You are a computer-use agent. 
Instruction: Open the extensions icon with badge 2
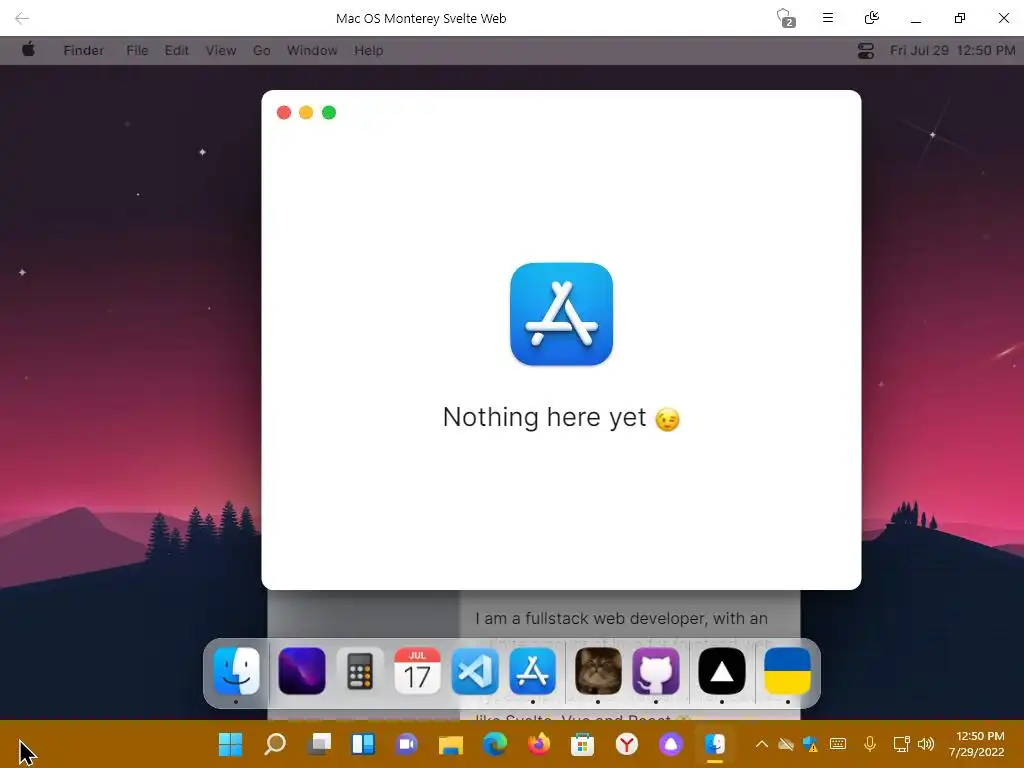[x=785, y=18]
